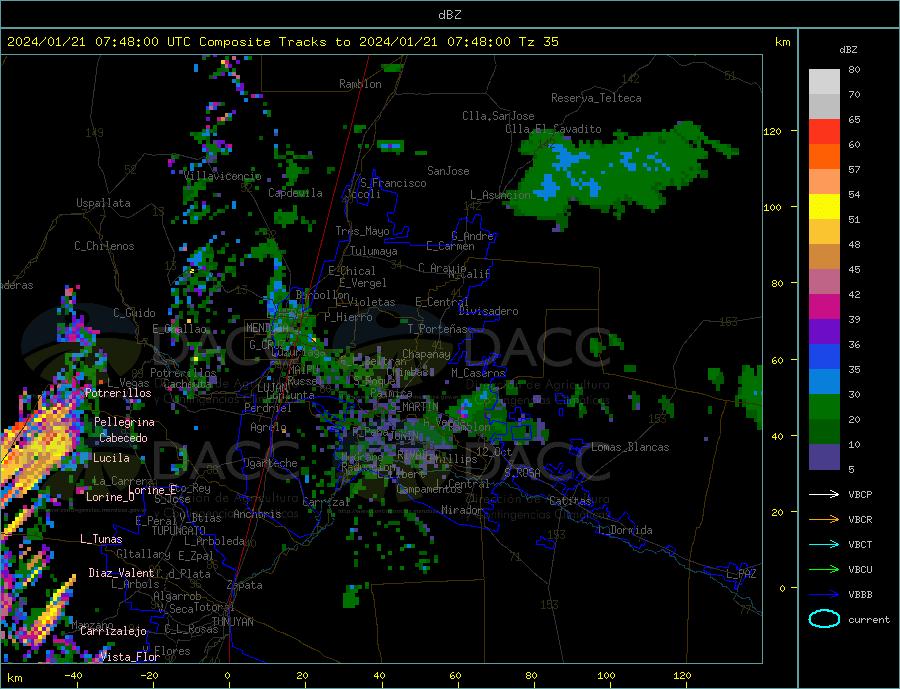Click the cyan VBCT arrow in legend
The width and height of the screenshot is (900, 689).
(x=824, y=544)
